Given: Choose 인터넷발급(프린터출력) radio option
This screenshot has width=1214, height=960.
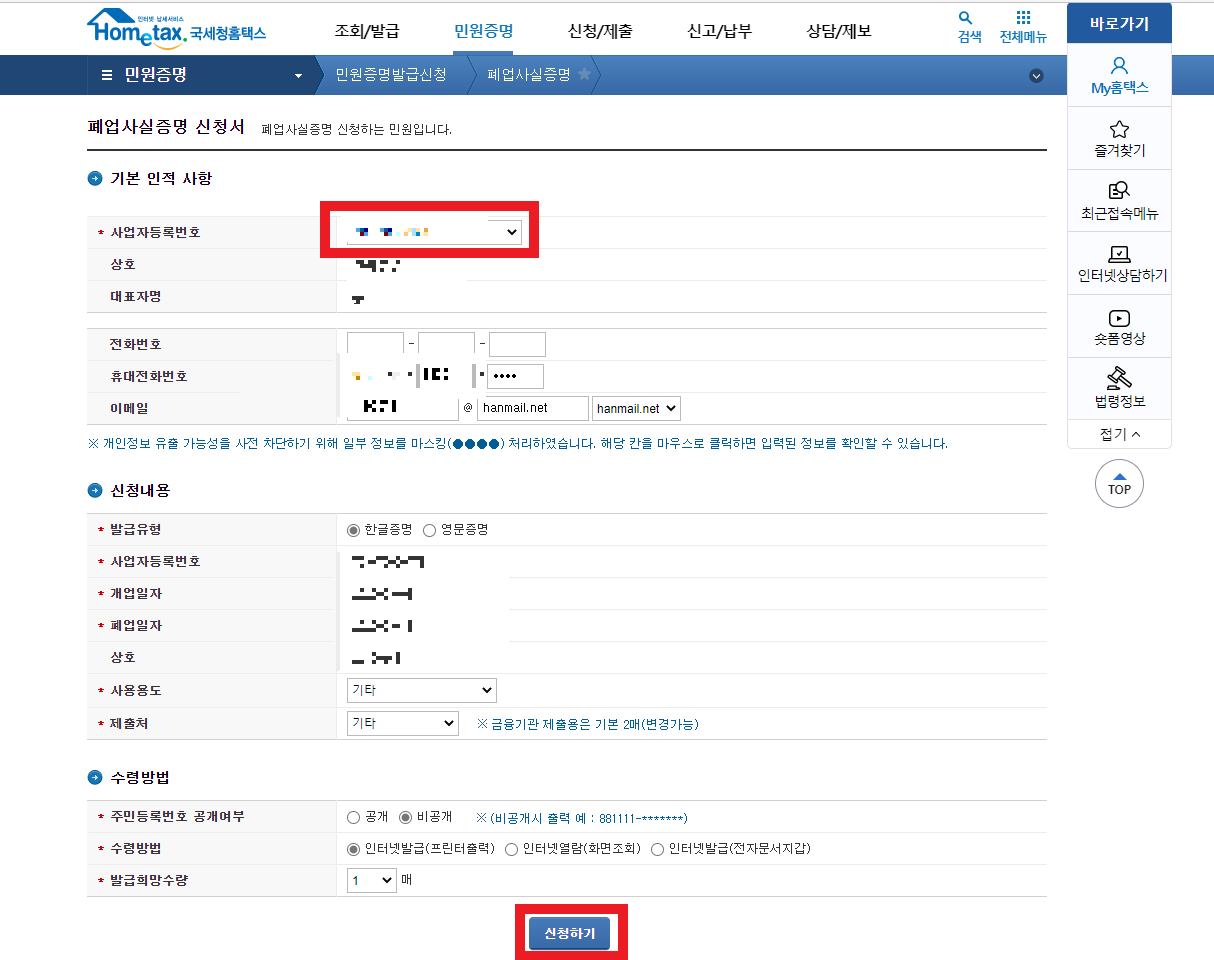Looking at the screenshot, I should point(353,849).
